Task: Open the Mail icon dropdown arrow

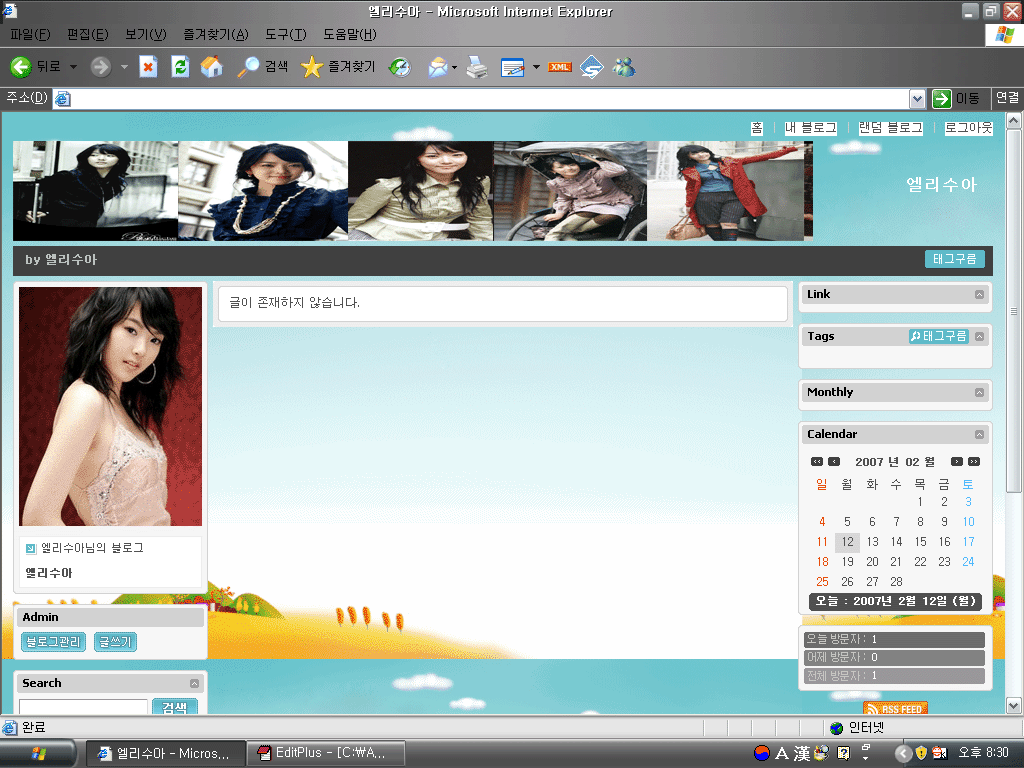Action: pos(455,67)
